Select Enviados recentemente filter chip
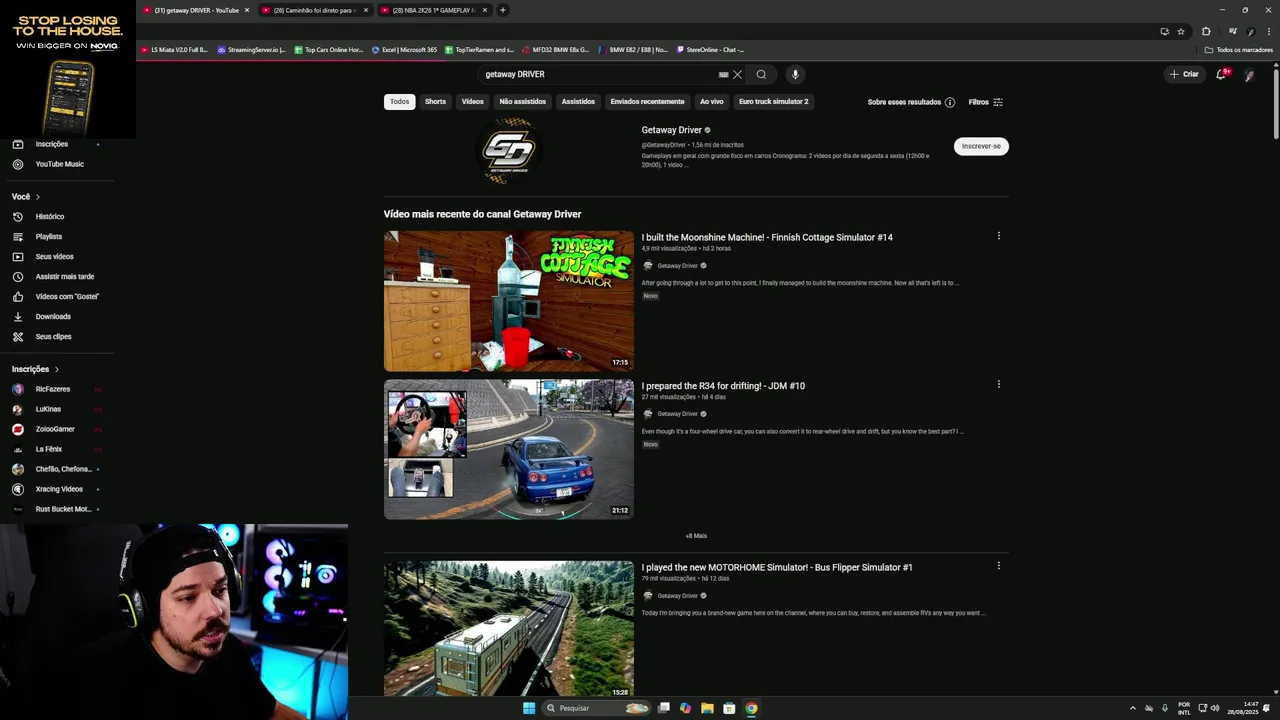Image resolution: width=1280 pixels, height=720 pixels. coord(647,102)
